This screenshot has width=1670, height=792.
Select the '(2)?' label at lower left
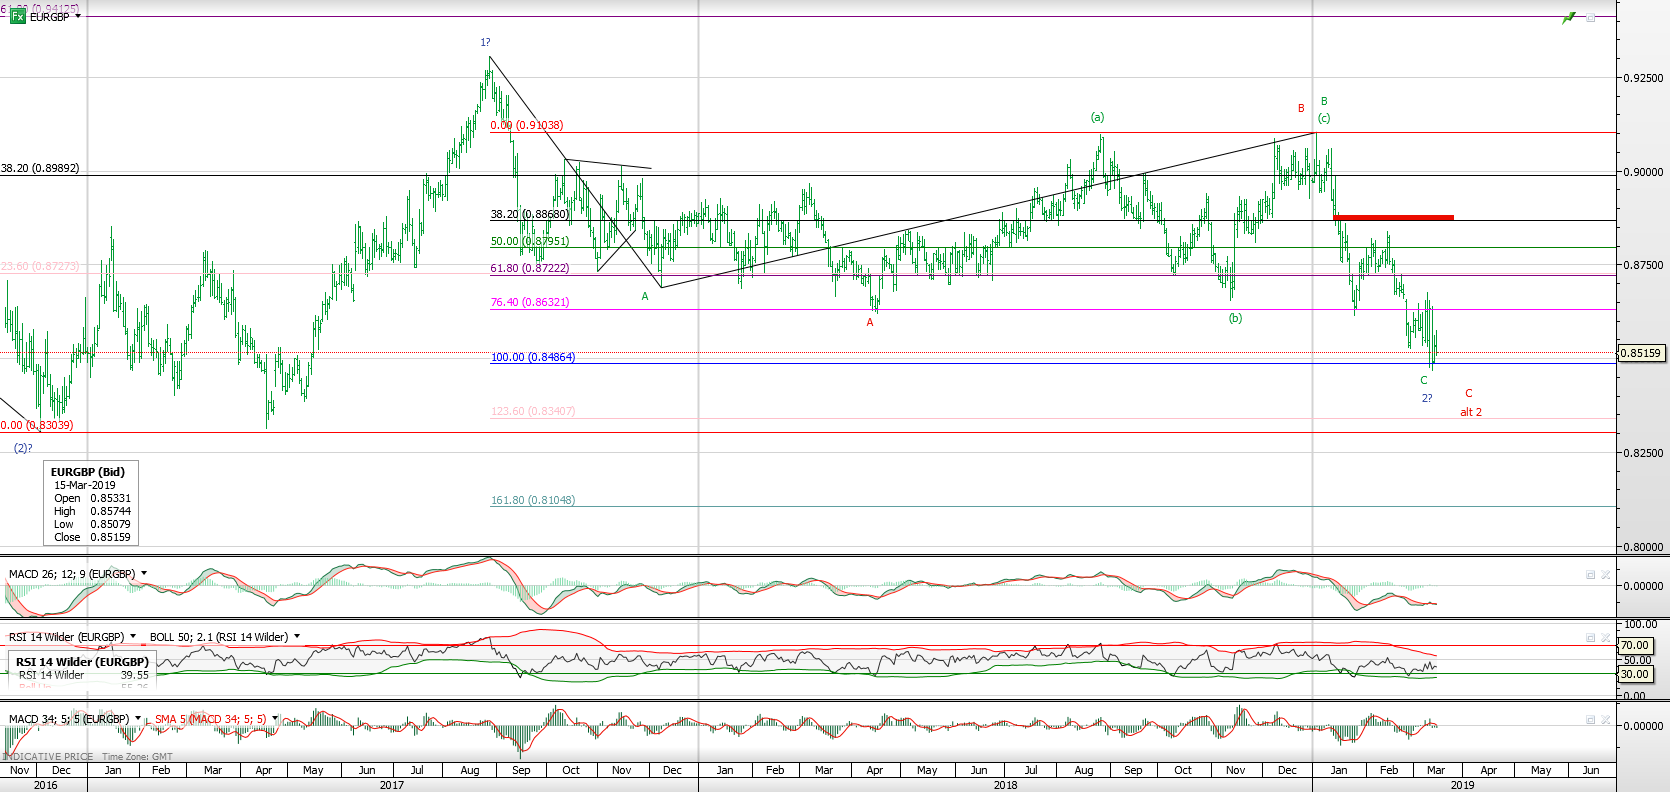[x=23, y=448]
